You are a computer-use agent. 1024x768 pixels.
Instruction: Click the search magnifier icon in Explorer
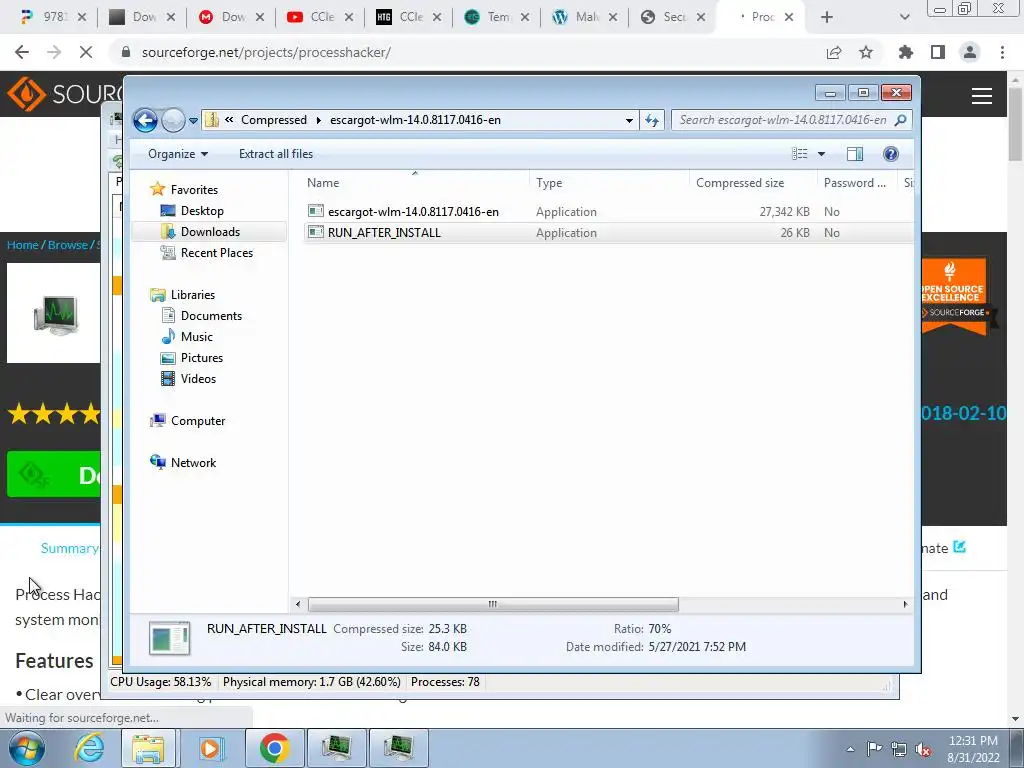pos(901,120)
